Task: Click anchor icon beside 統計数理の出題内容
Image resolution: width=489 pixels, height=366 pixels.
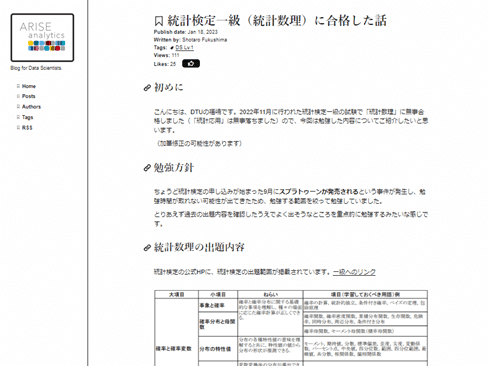Action: pyautogui.click(x=147, y=248)
